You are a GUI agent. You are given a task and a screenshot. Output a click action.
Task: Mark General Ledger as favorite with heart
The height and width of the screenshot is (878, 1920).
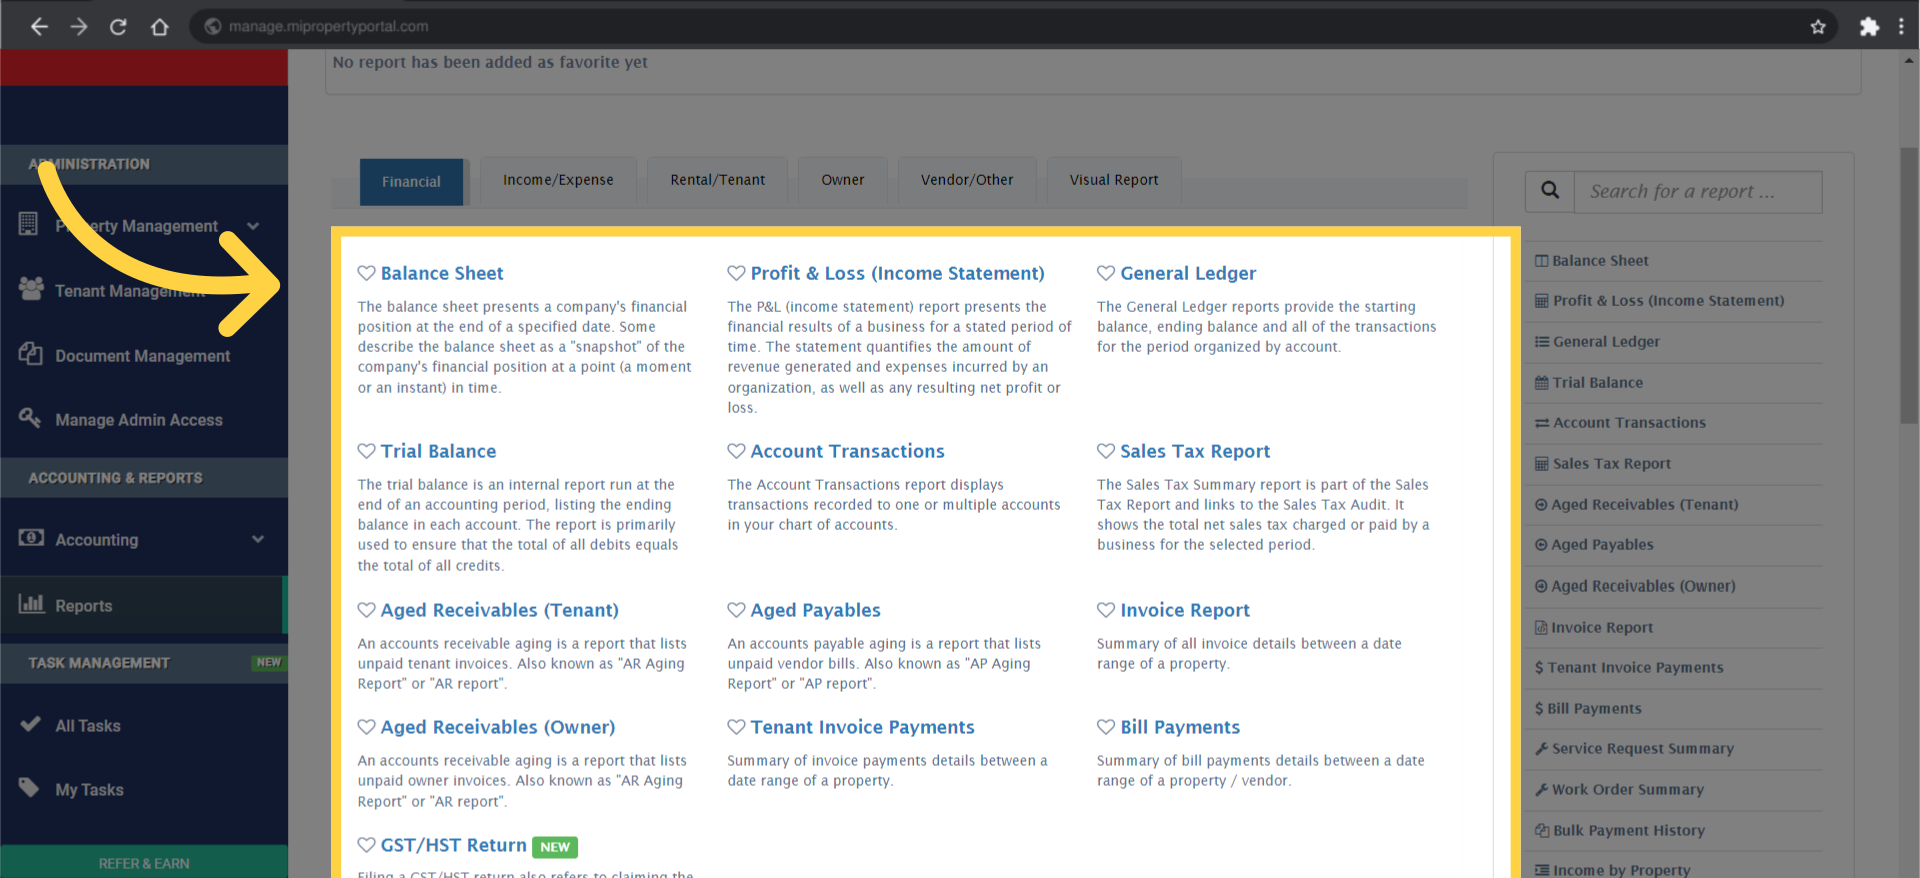click(1106, 273)
